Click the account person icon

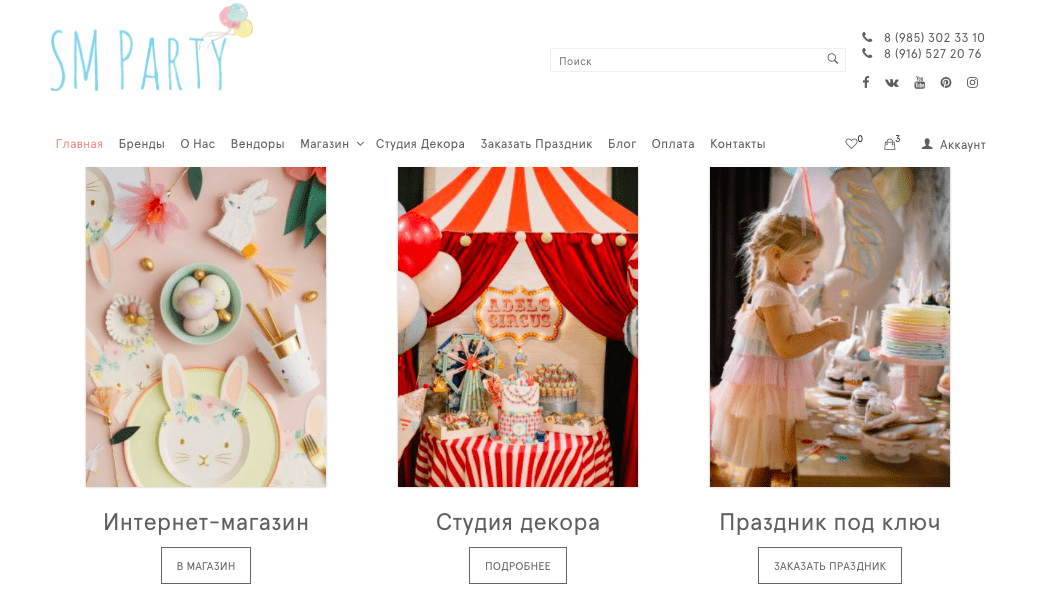(927, 144)
